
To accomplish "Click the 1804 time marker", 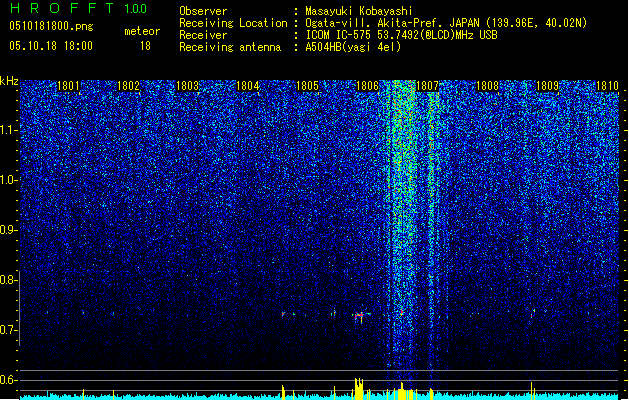I will click(248, 86).
